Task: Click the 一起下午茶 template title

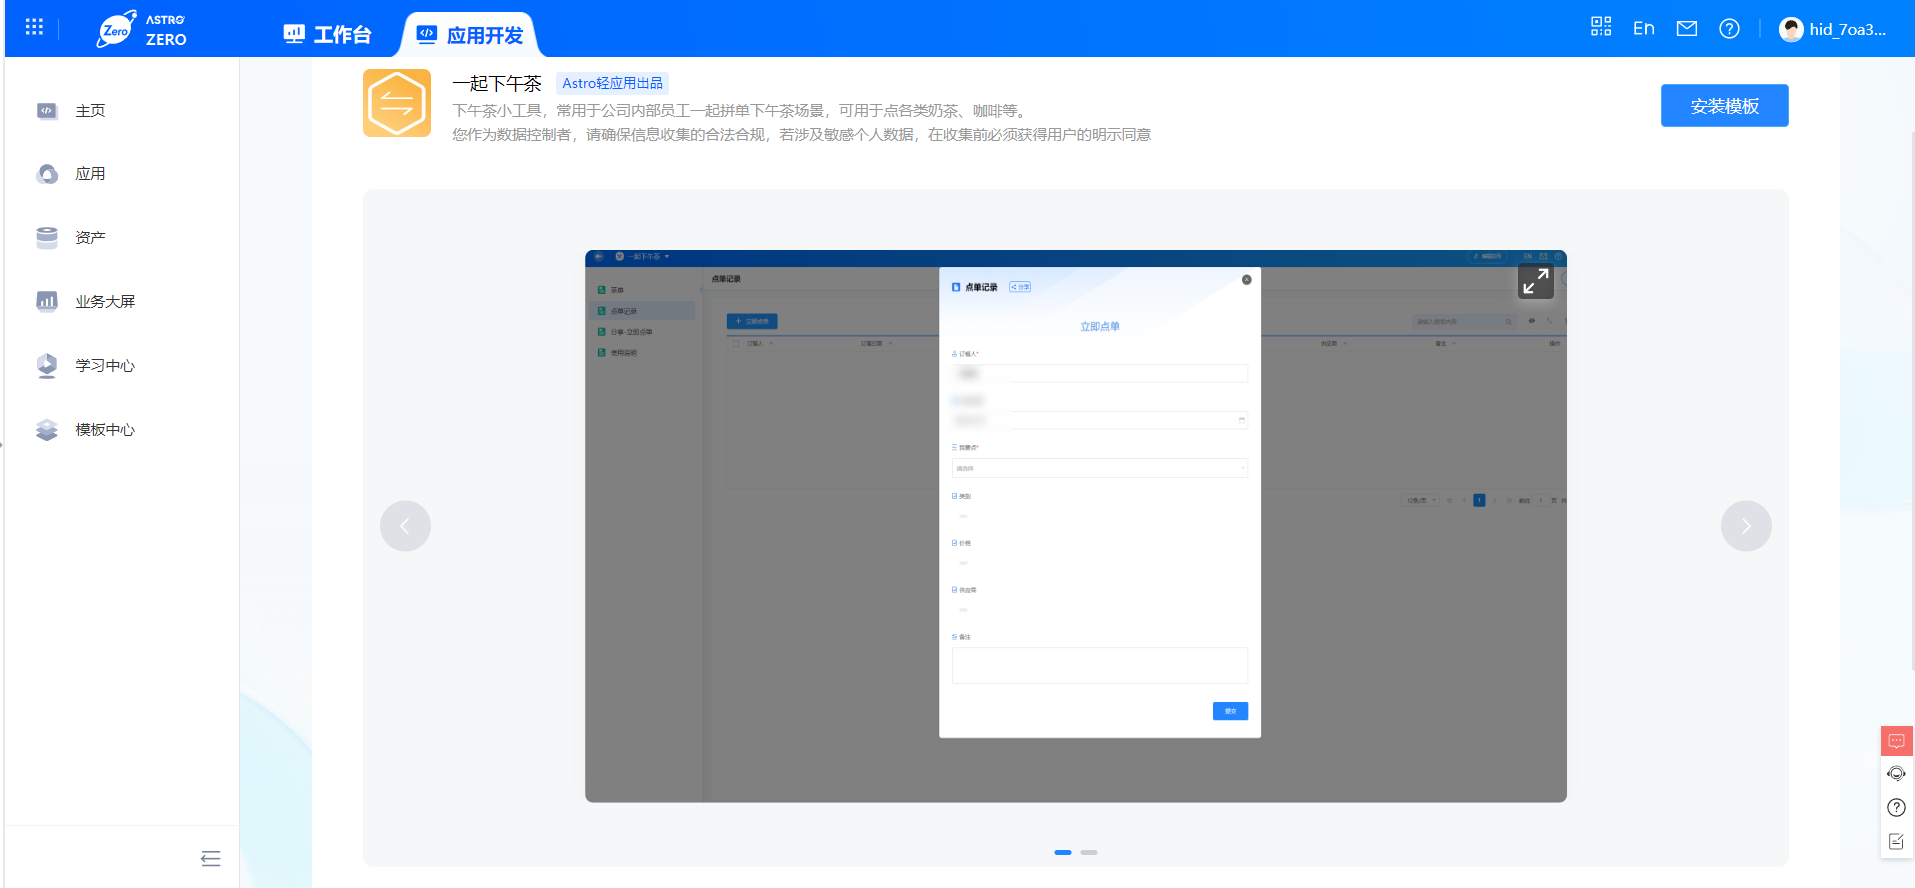Action: 497,84
